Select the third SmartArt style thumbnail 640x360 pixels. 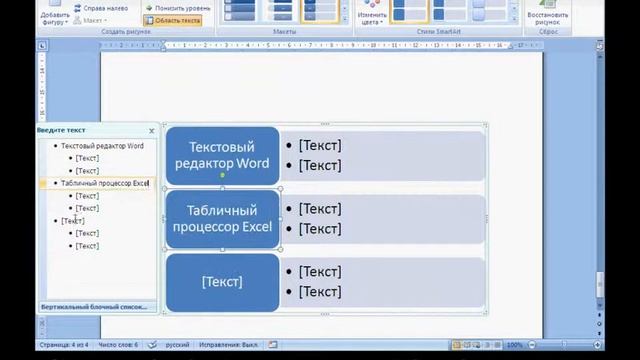[x=489, y=11]
